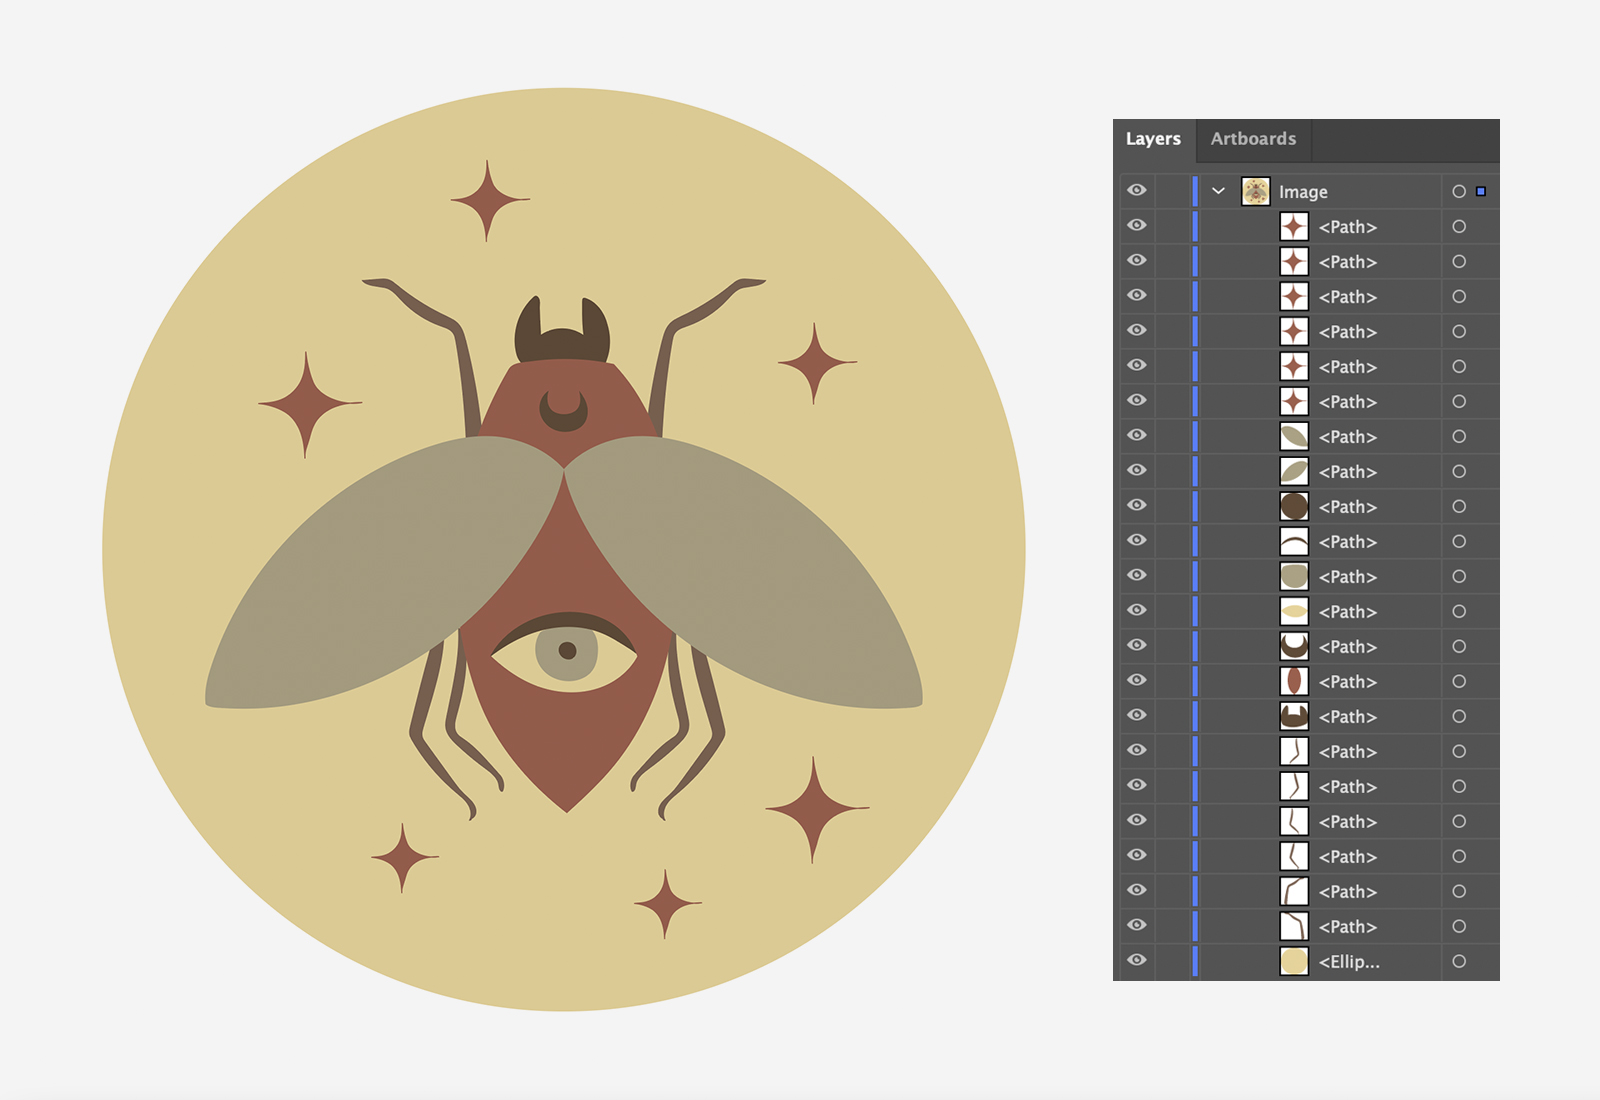Click the yellow ellipse thumbnail in Layers
Image resolution: width=1600 pixels, height=1100 pixels.
(1294, 961)
